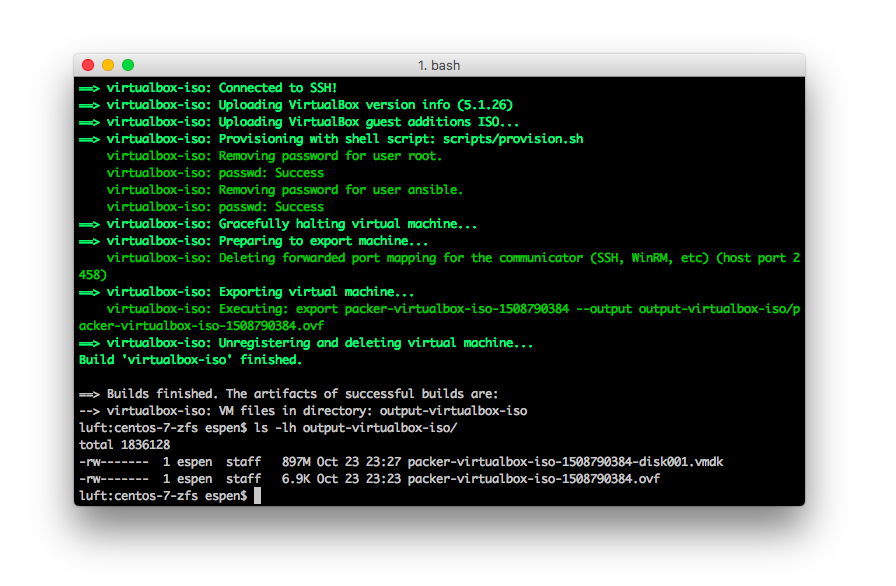The width and height of the screenshot is (896, 586).
Task: Minimize the terminal with the yellow button
Action: pyautogui.click(x=108, y=65)
